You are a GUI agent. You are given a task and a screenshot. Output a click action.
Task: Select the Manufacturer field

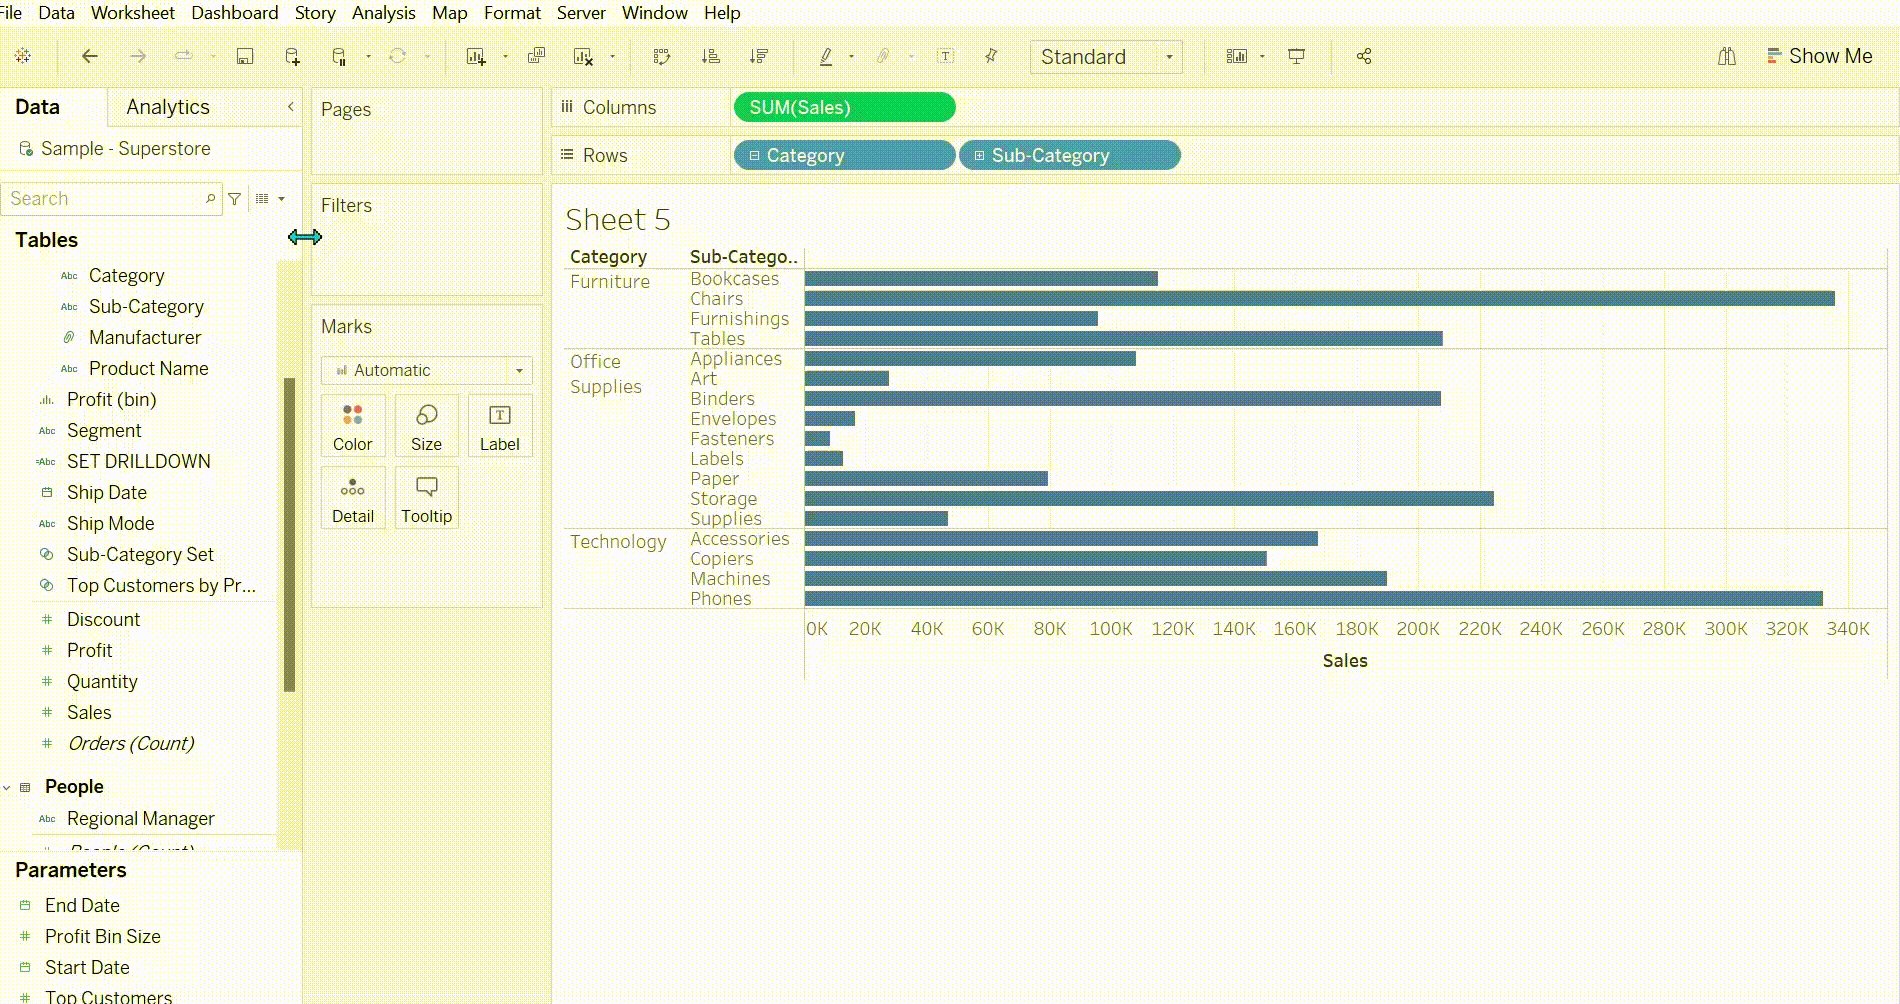(x=144, y=338)
